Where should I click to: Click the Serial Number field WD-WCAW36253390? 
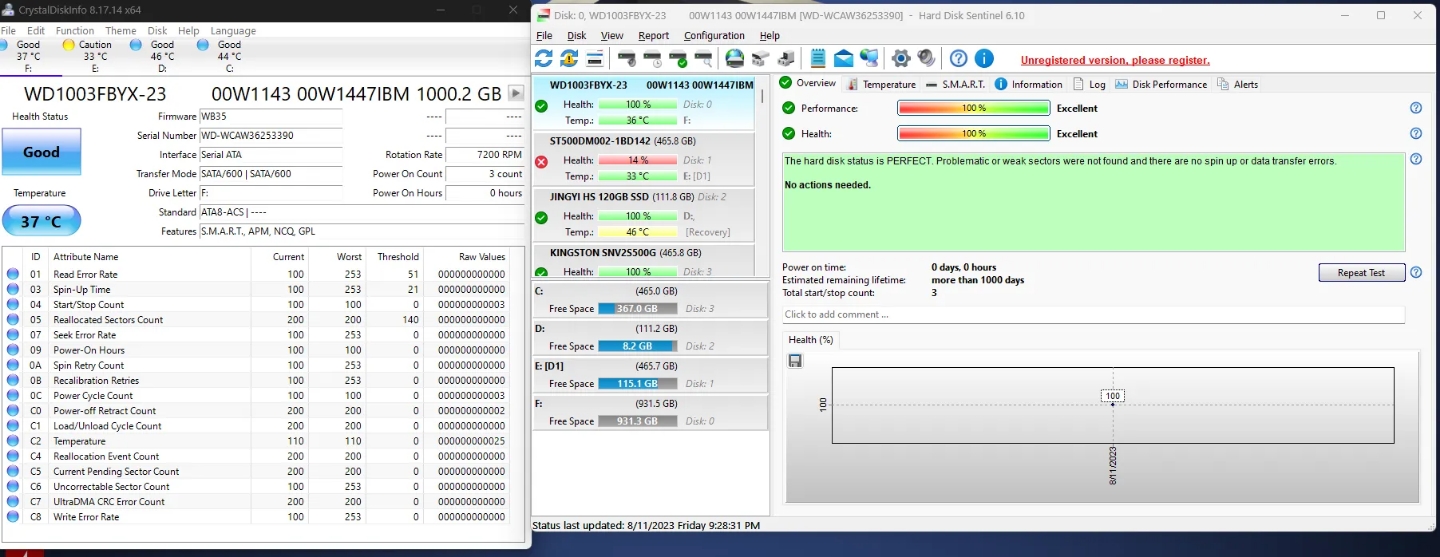270,135
